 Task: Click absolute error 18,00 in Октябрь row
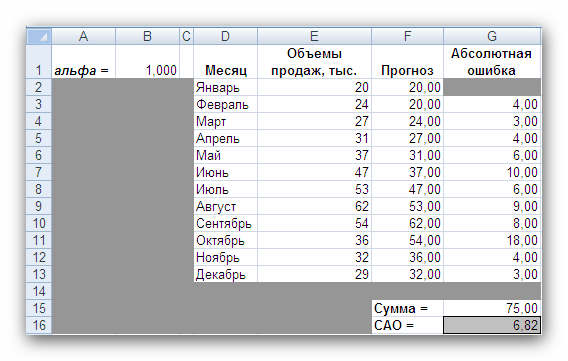[492, 240]
